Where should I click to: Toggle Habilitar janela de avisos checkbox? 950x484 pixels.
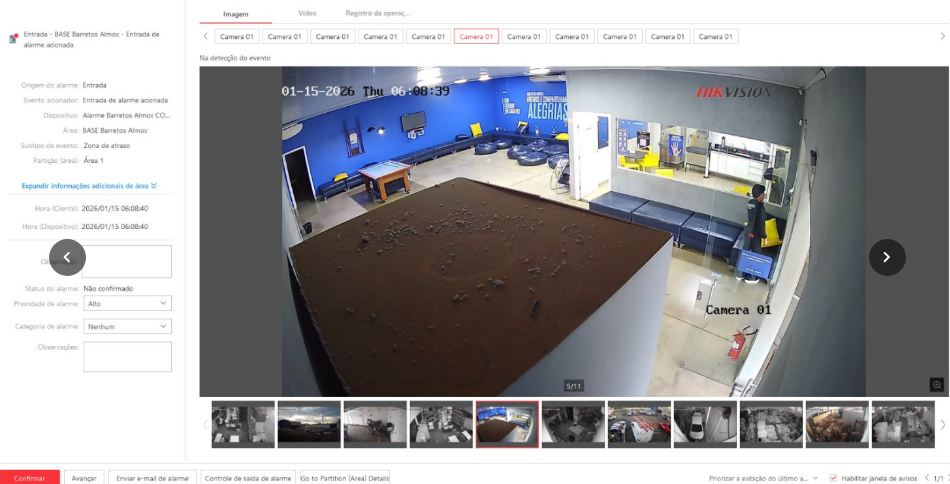coord(833,478)
